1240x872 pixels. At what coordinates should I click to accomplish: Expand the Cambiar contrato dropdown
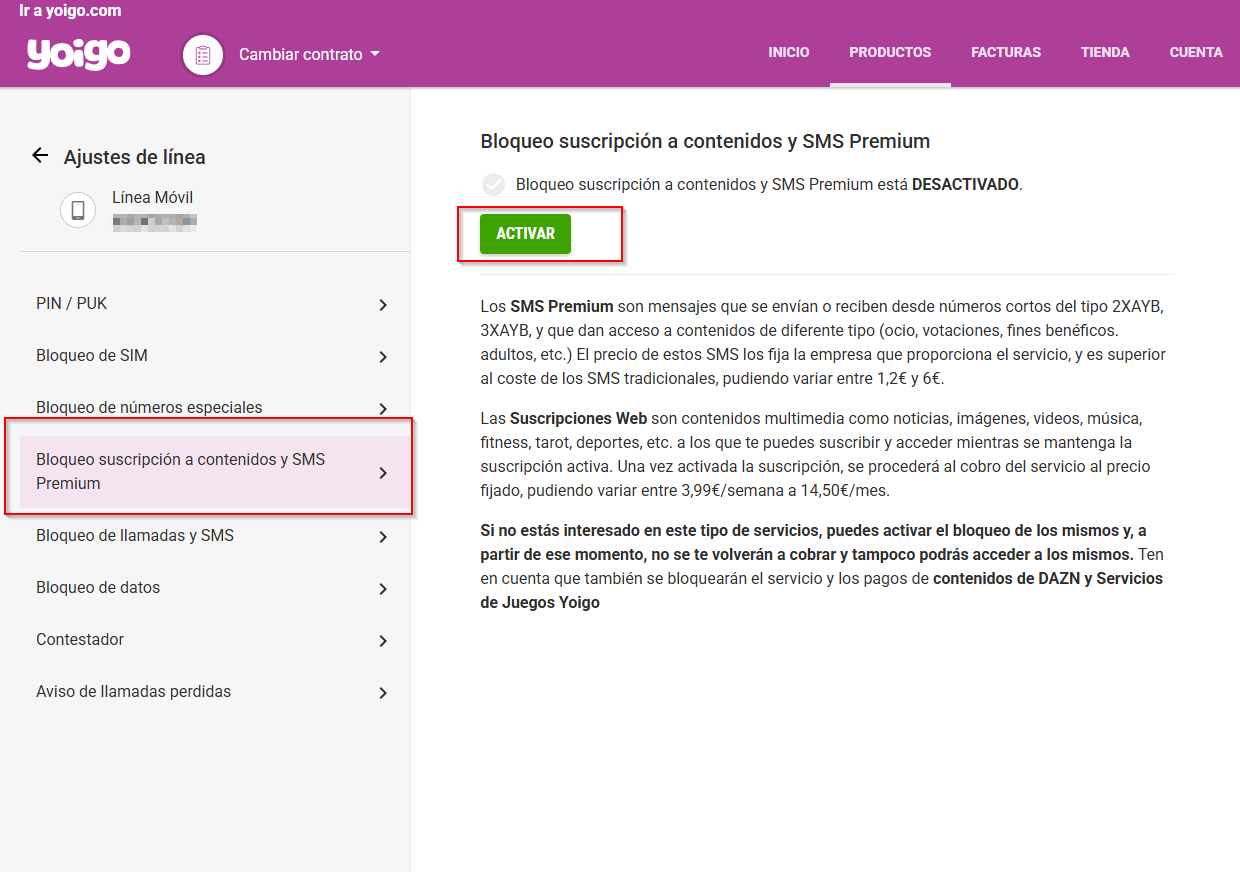[375, 55]
